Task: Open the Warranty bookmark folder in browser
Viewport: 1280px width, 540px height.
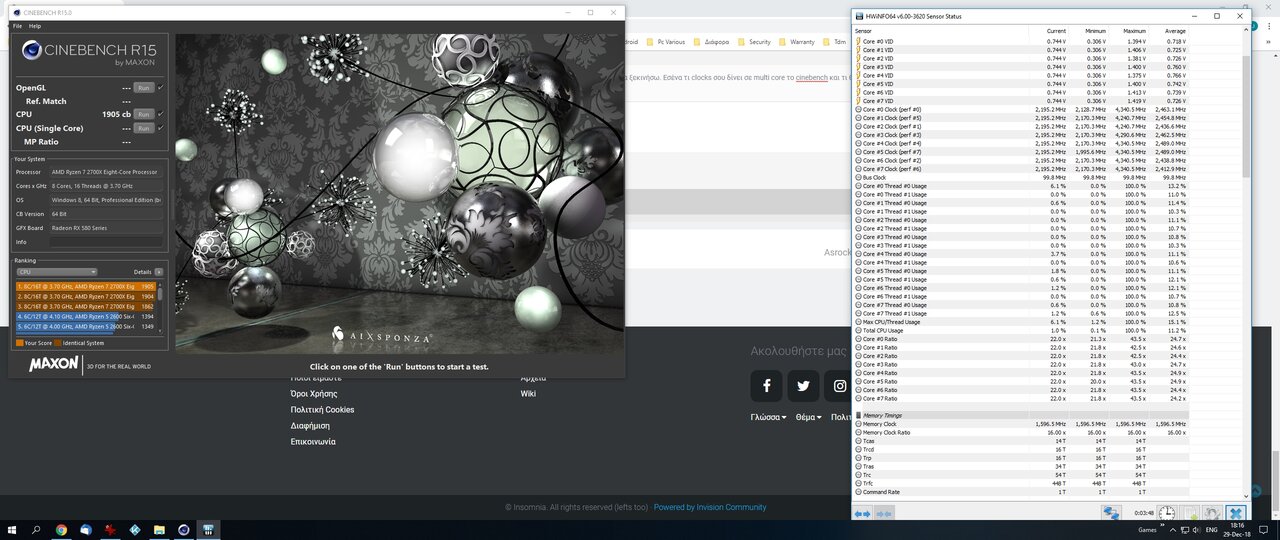Action: 796,42
